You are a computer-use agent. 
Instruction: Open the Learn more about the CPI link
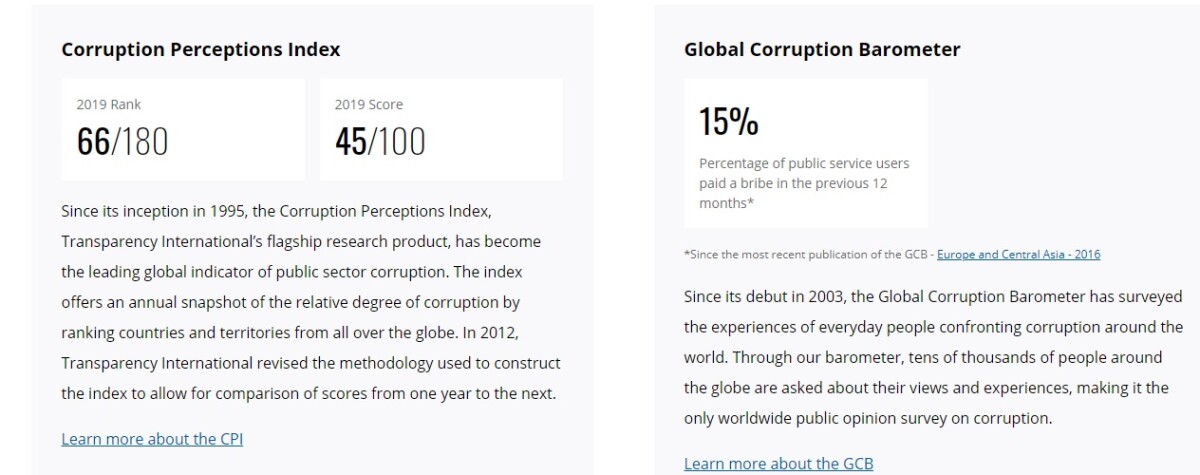pos(152,439)
